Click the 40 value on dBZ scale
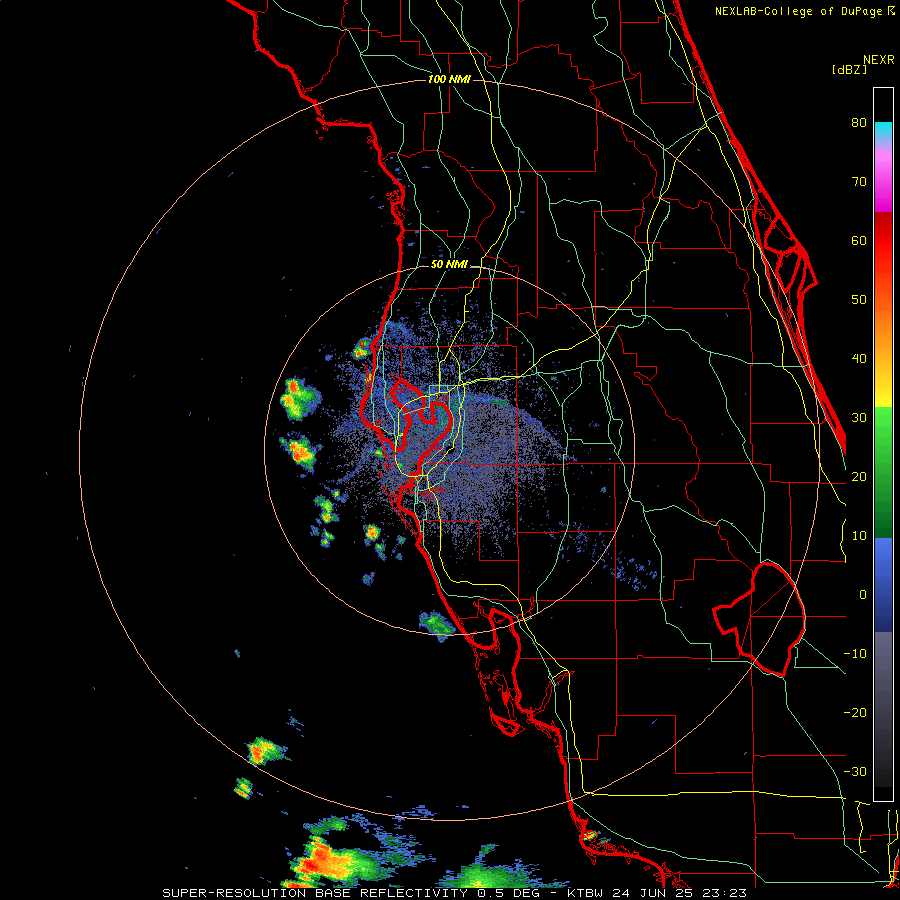The image size is (900, 900). click(x=859, y=359)
